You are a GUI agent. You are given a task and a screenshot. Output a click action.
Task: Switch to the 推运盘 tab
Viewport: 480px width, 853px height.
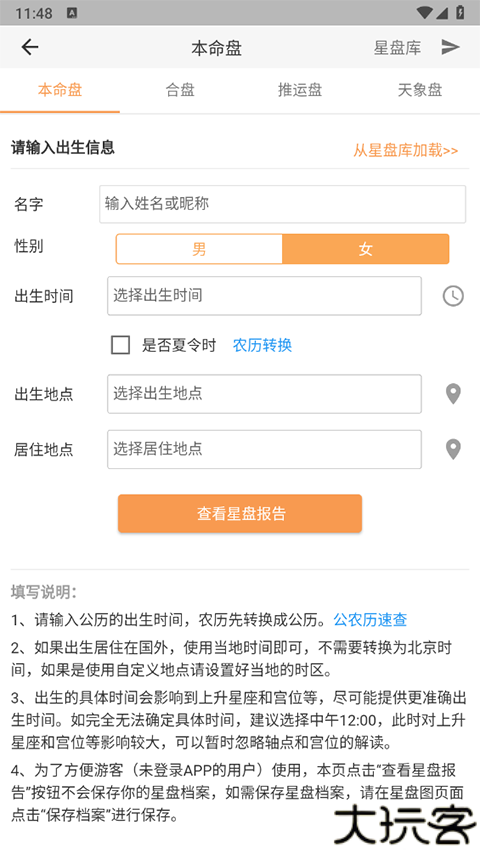pos(300,90)
